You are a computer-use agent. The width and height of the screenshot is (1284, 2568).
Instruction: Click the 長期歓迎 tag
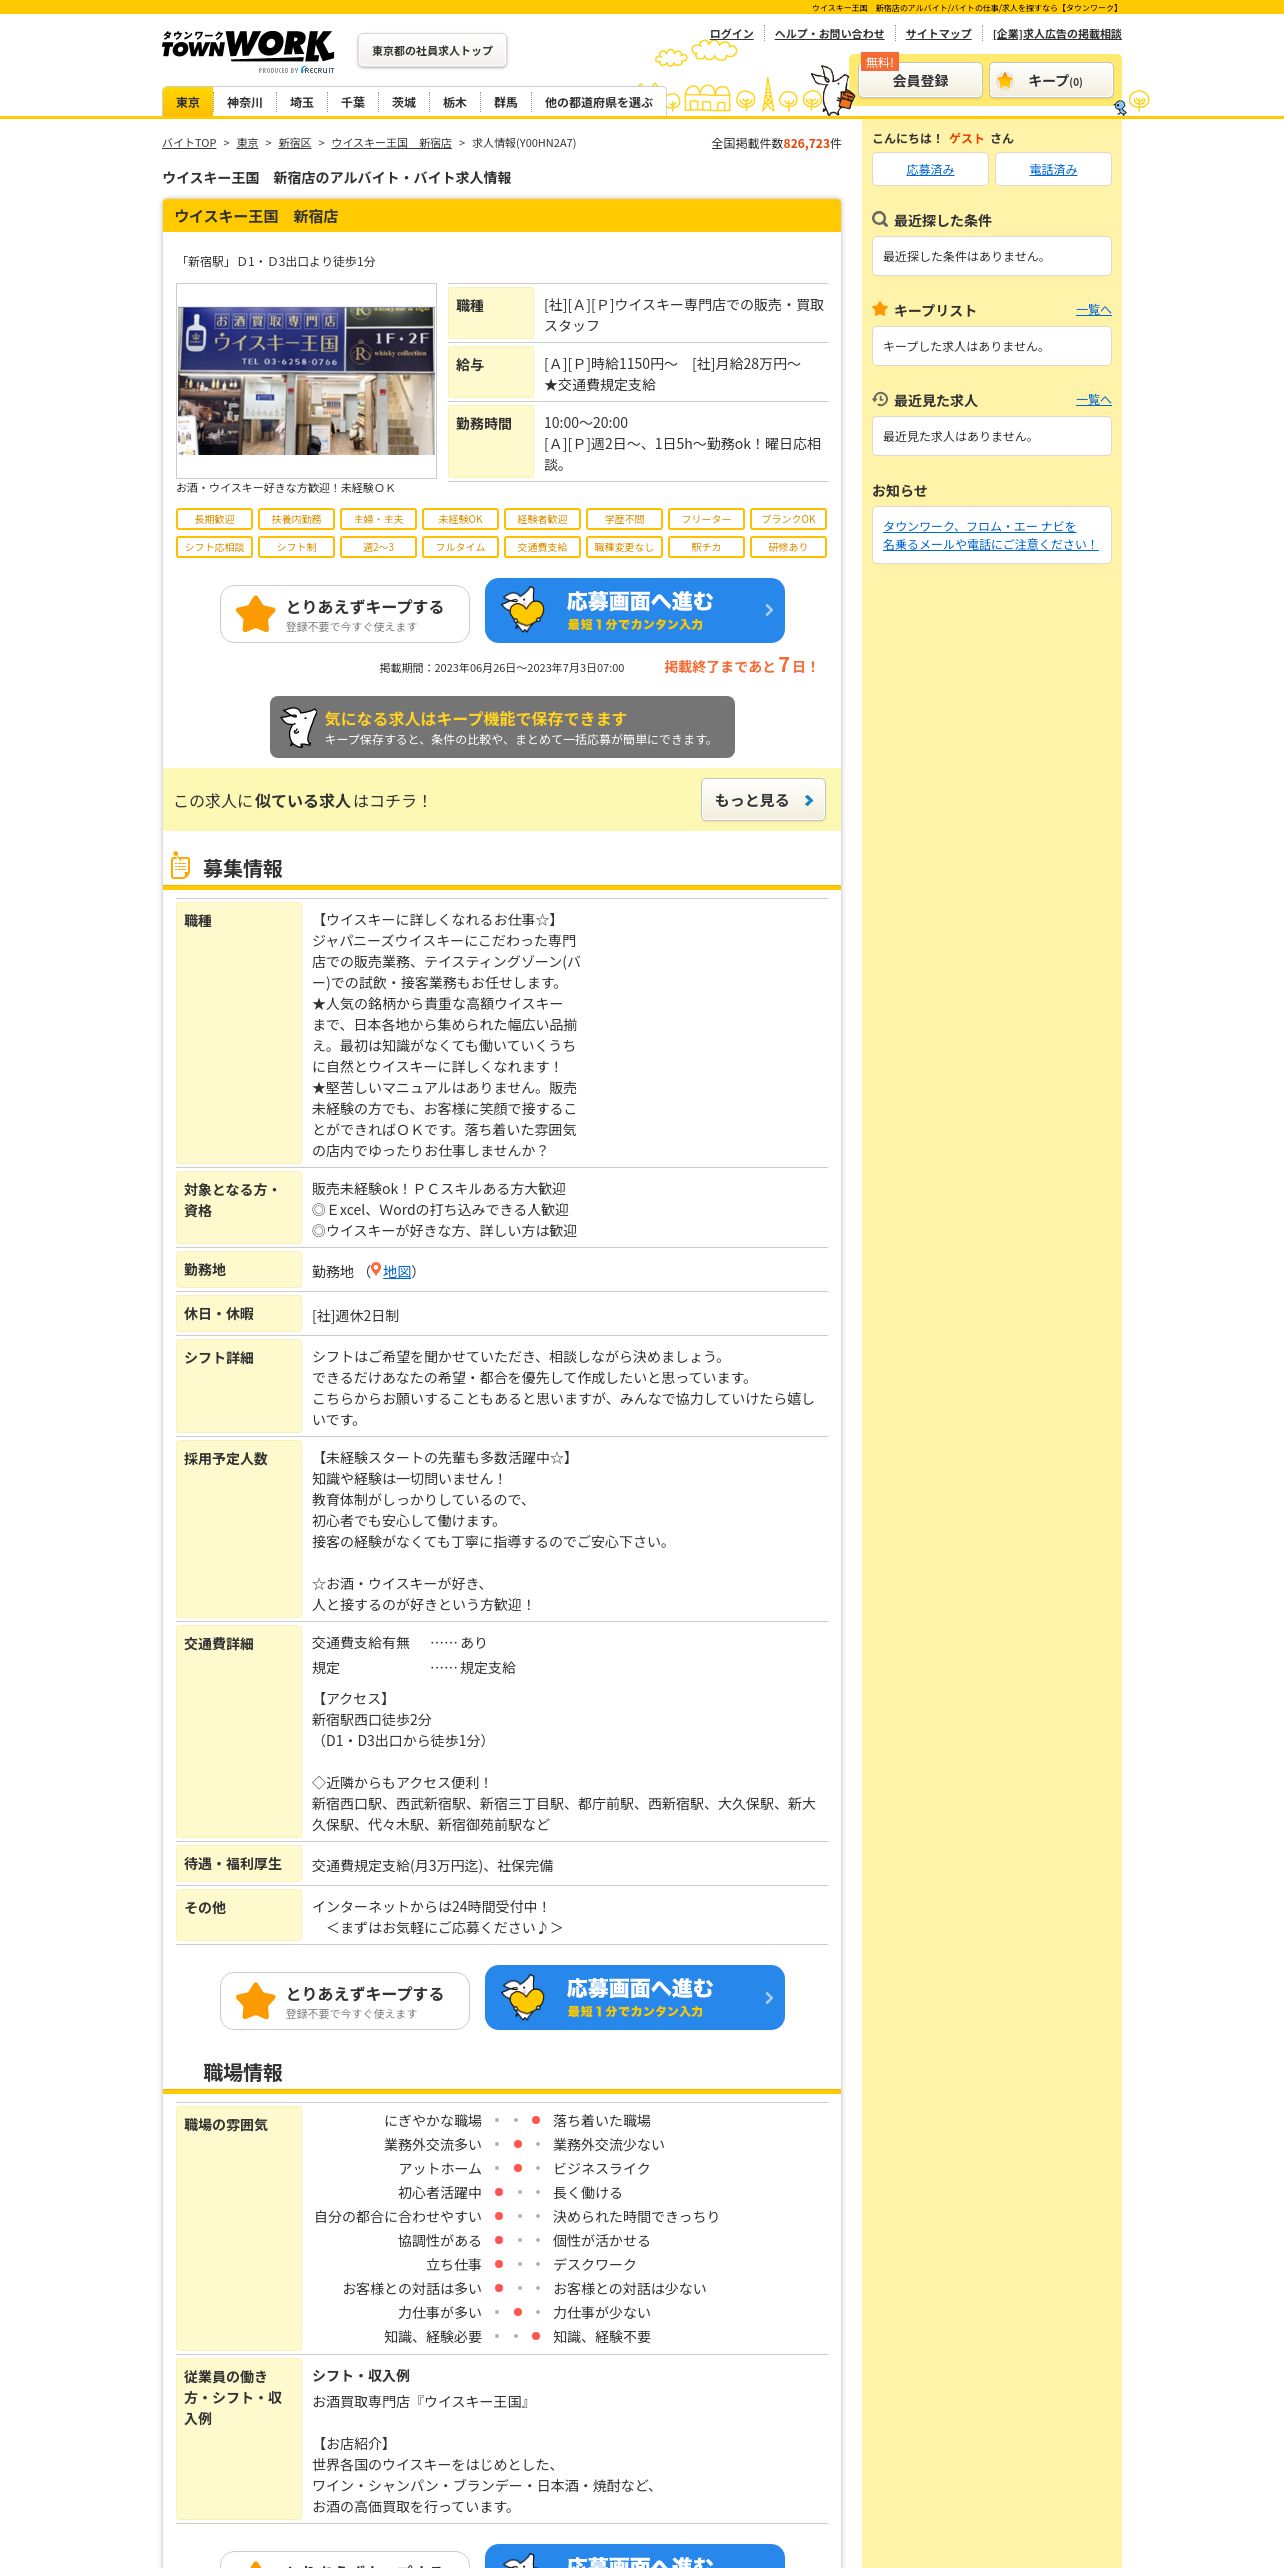(x=214, y=519)
